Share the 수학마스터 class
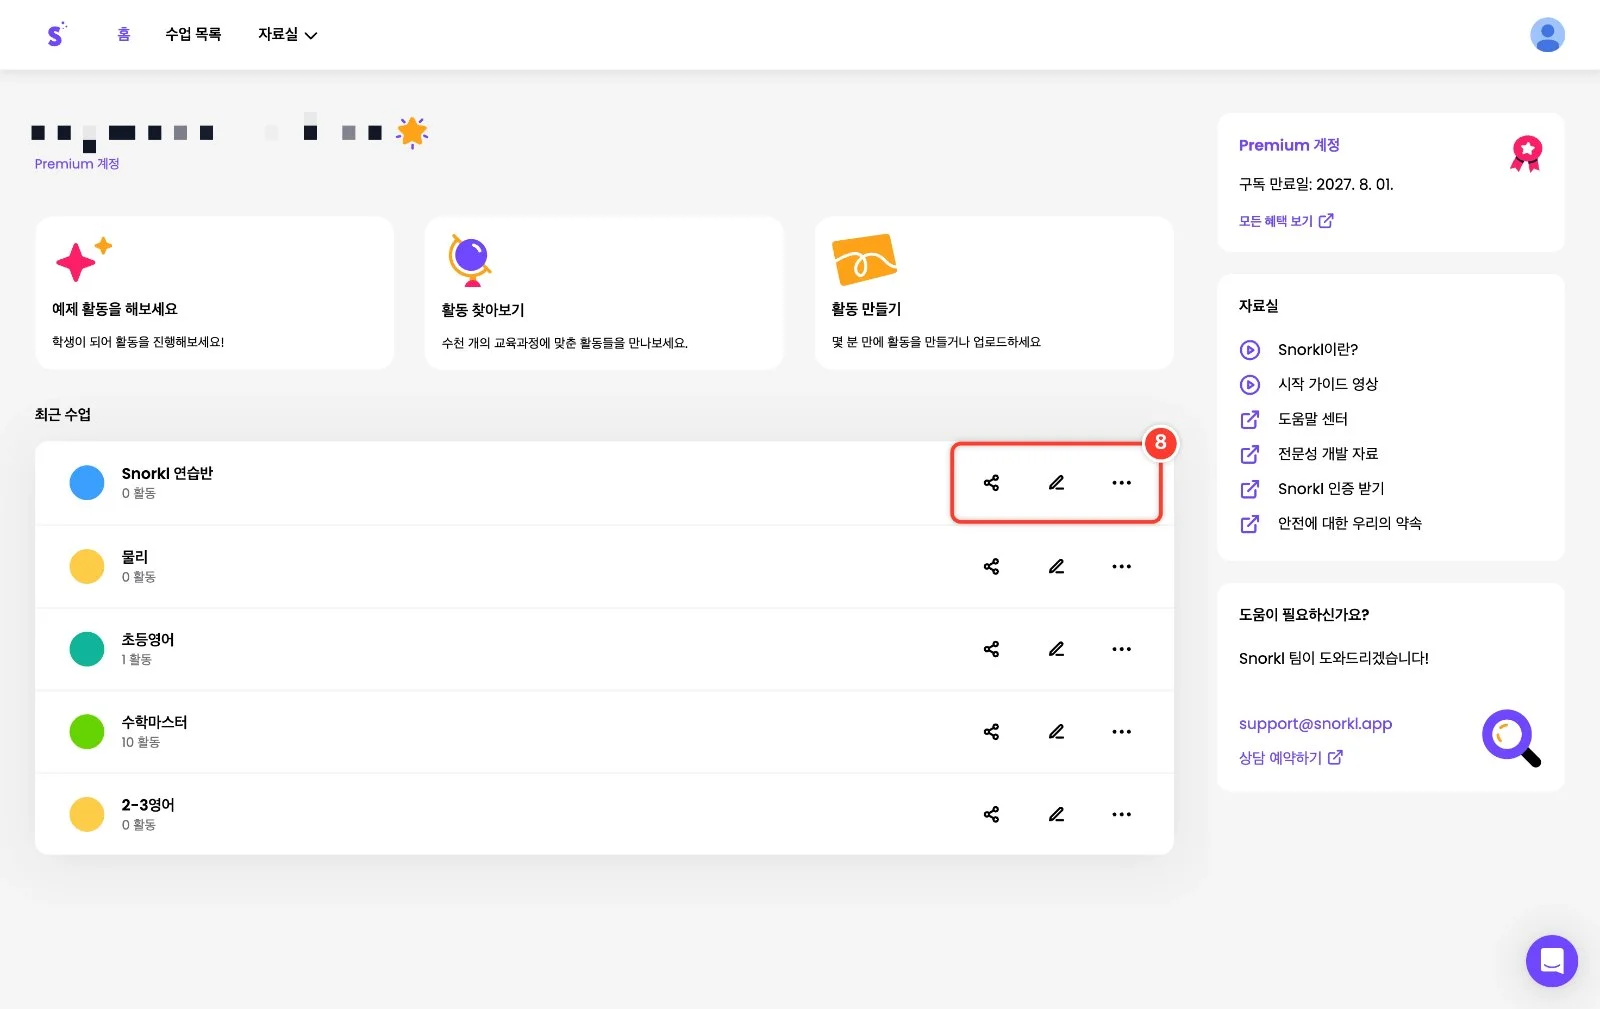The image size is (1600, 1009). pos(991,732)
